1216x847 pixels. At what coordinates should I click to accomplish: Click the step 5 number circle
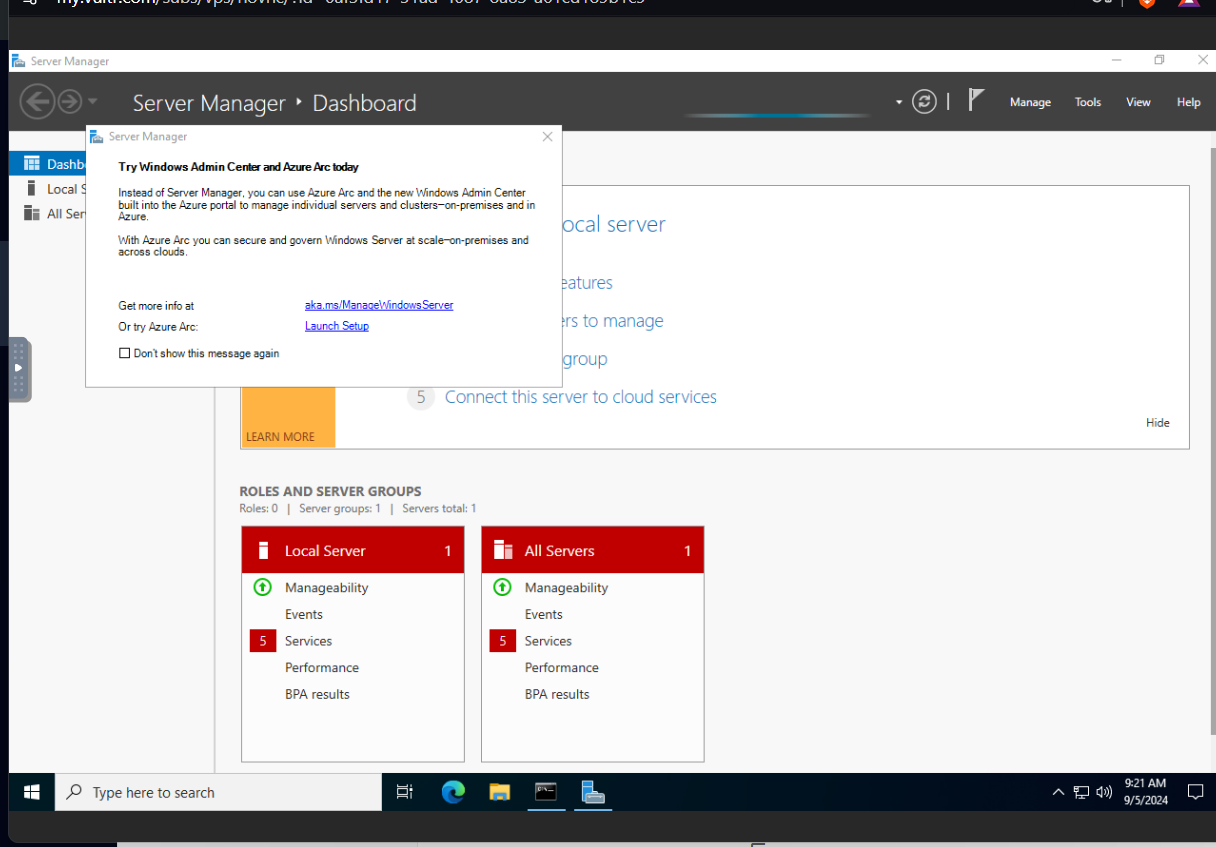click(x=421, y=397)
